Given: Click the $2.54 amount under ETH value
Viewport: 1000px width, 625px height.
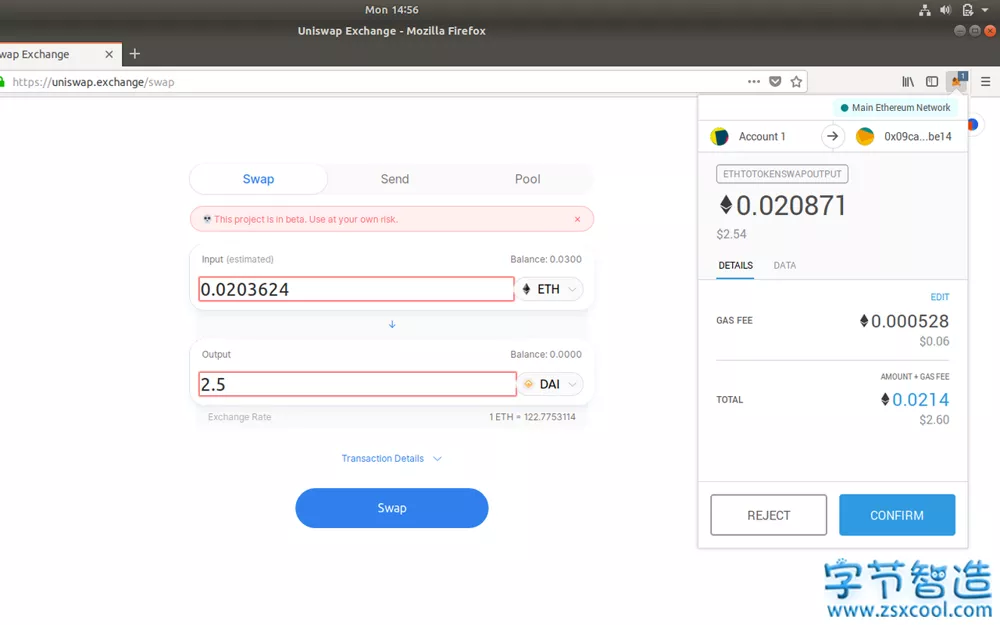Looking at the screenshot, I should pos(731,234).
